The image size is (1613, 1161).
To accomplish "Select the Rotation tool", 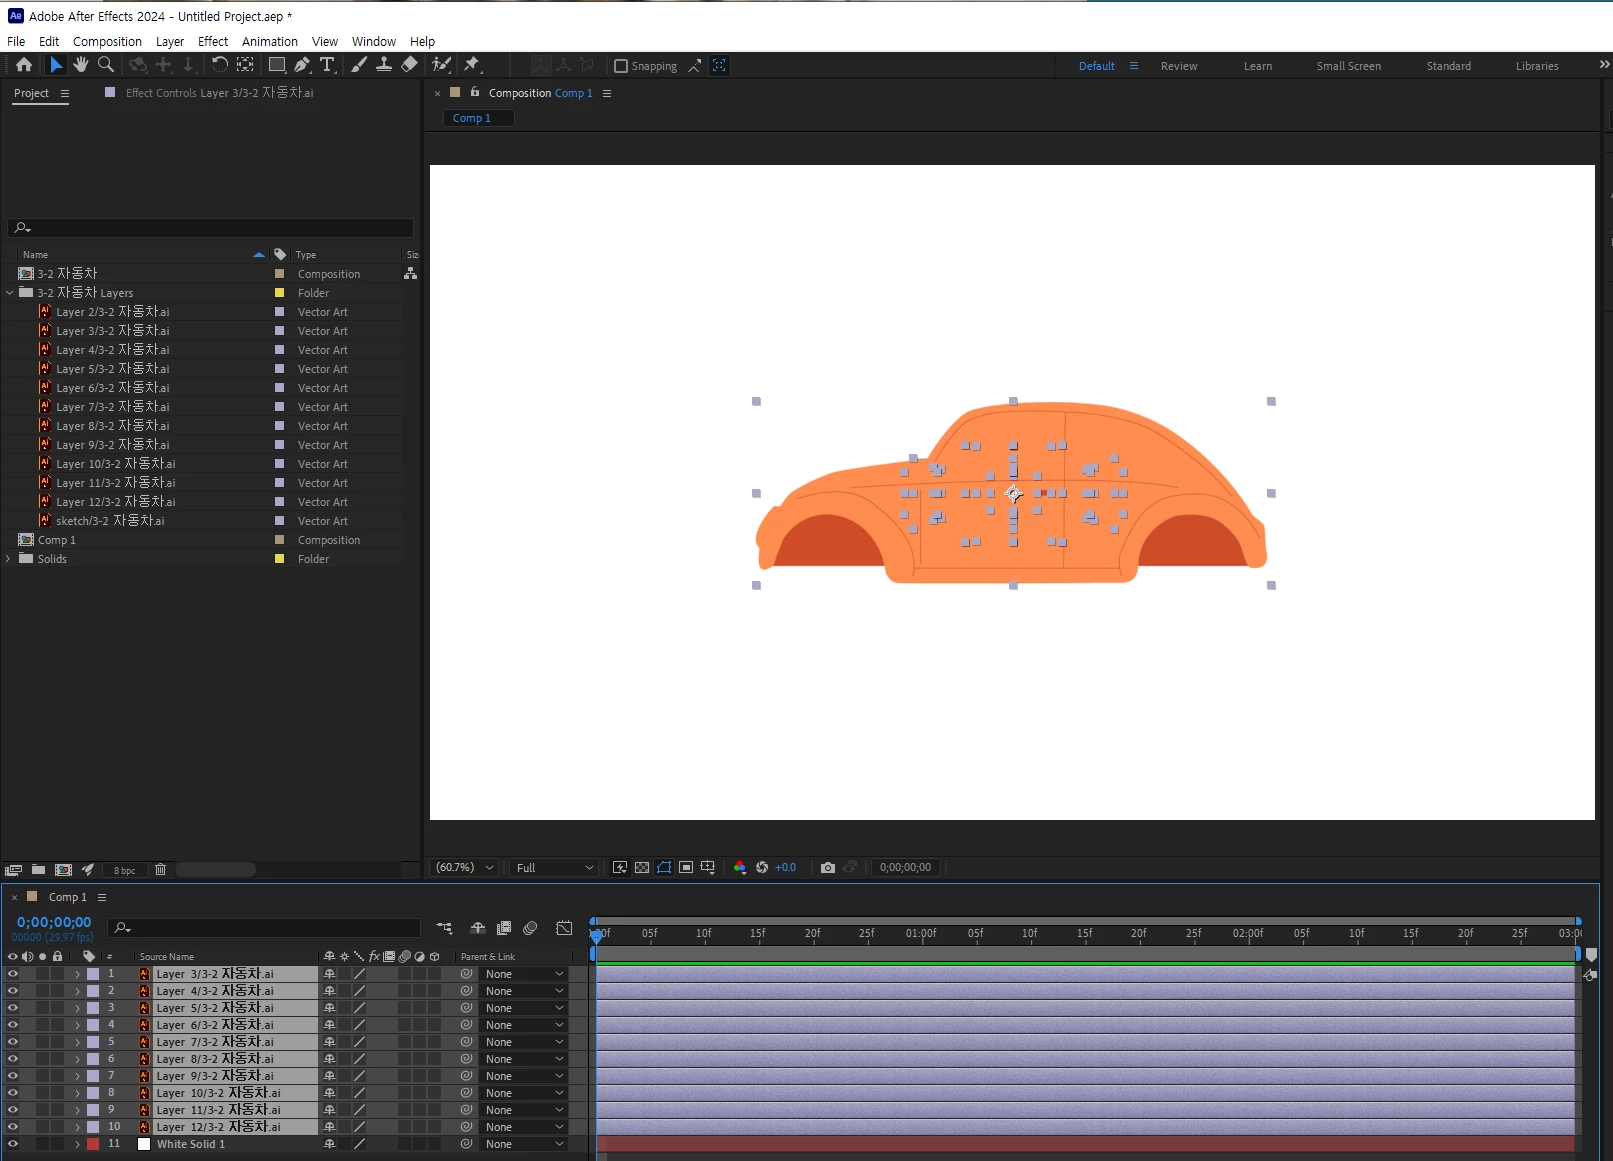I will click(219, 65).
